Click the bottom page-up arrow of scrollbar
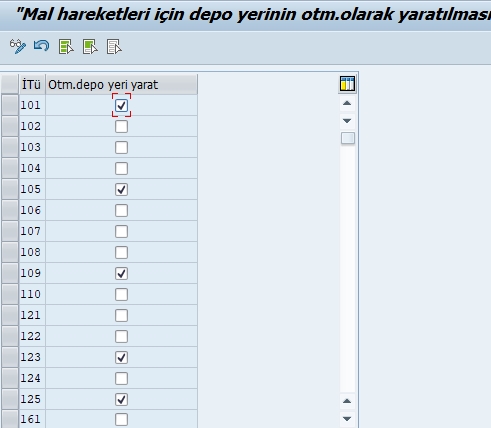Image resolution: width=491 pixels, height=428 pixels. click(x=347, y=401)
